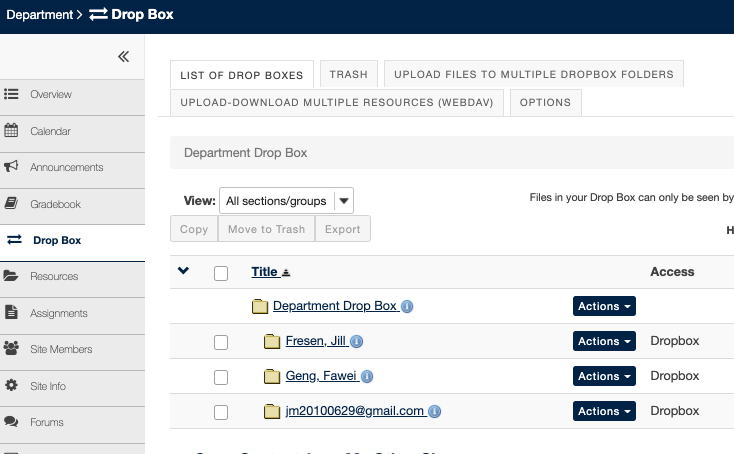Go to Announcements megaphone in sidebar

click(x=66, y=167)
